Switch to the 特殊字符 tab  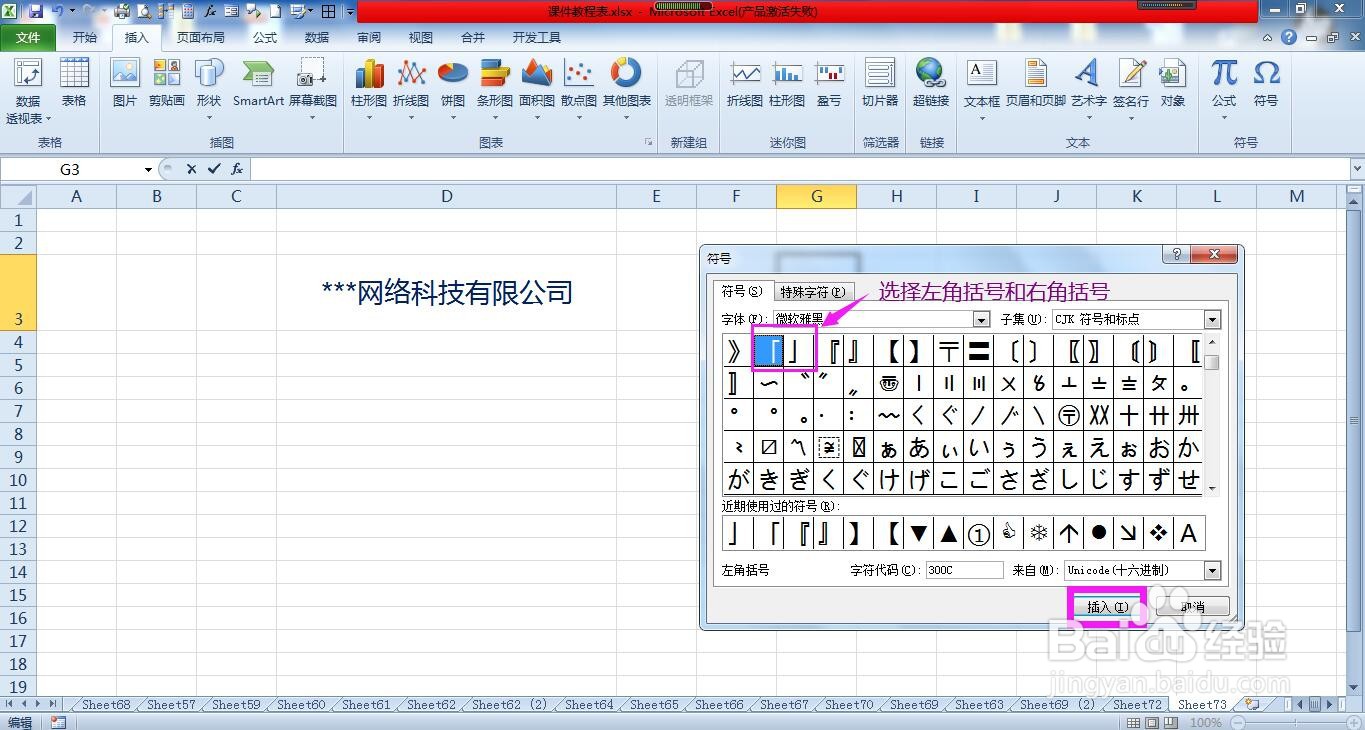[812, 292]
